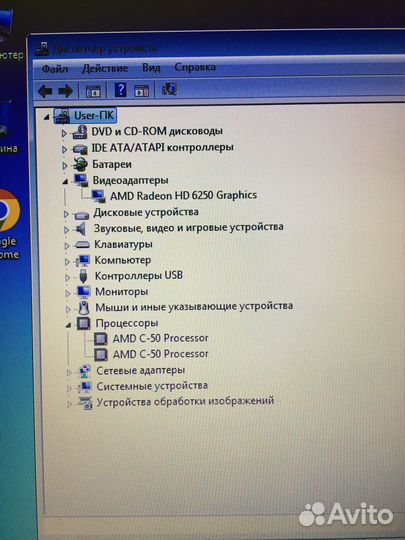Expand Устройства обработки изображений node
This screenshot has width=405, height=540.
pos(70,404)
